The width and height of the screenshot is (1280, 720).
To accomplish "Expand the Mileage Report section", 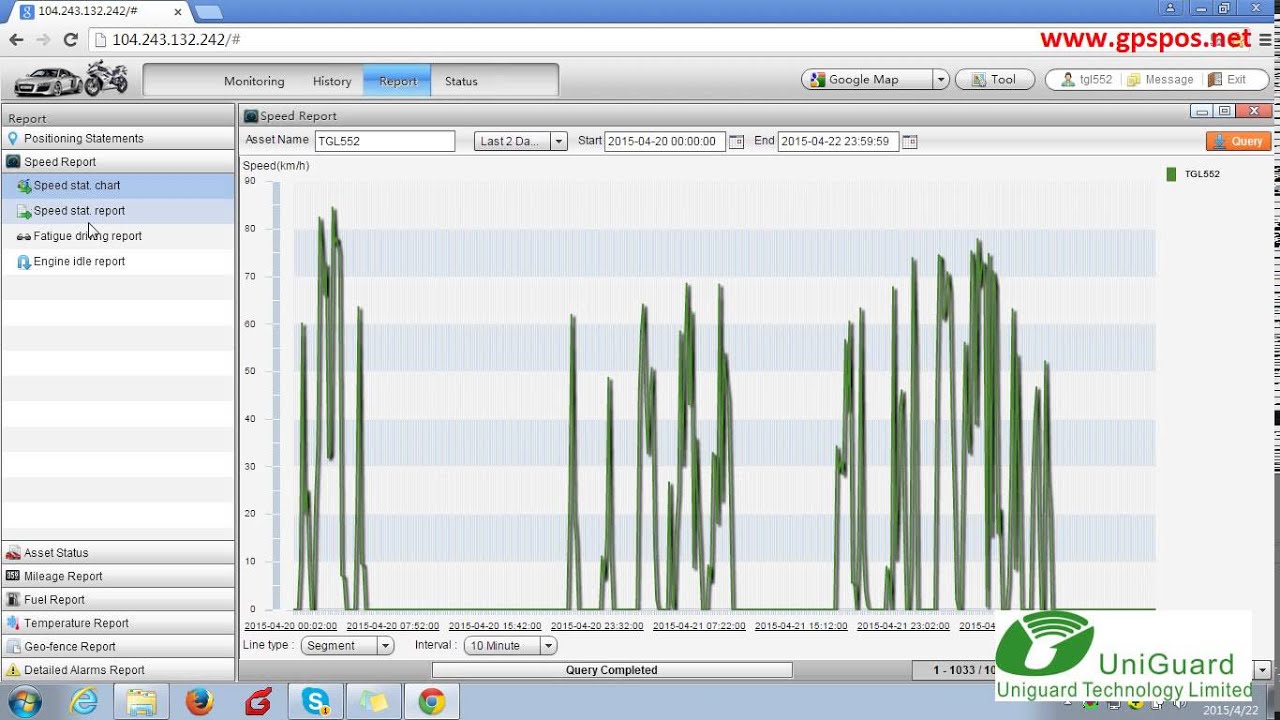I will [x=118, y=576].
